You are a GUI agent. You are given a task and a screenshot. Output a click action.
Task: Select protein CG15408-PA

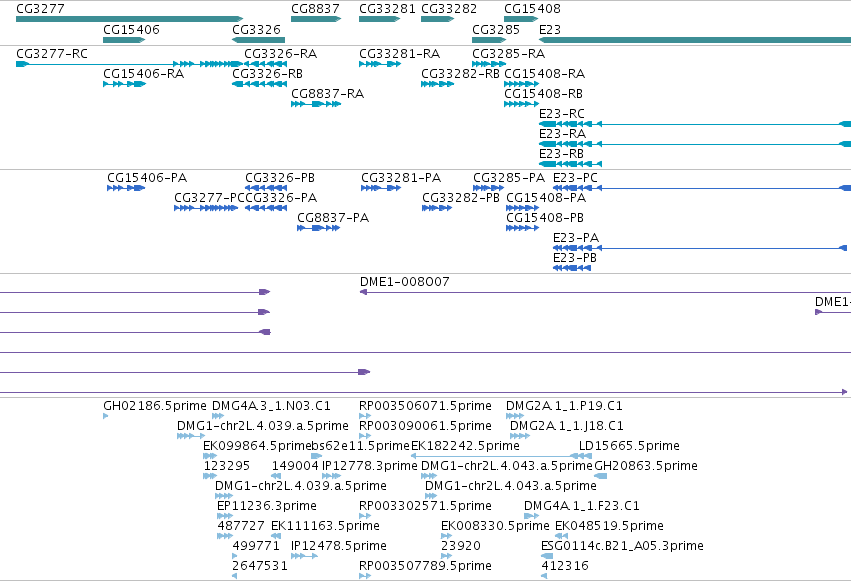click(522, 208)
